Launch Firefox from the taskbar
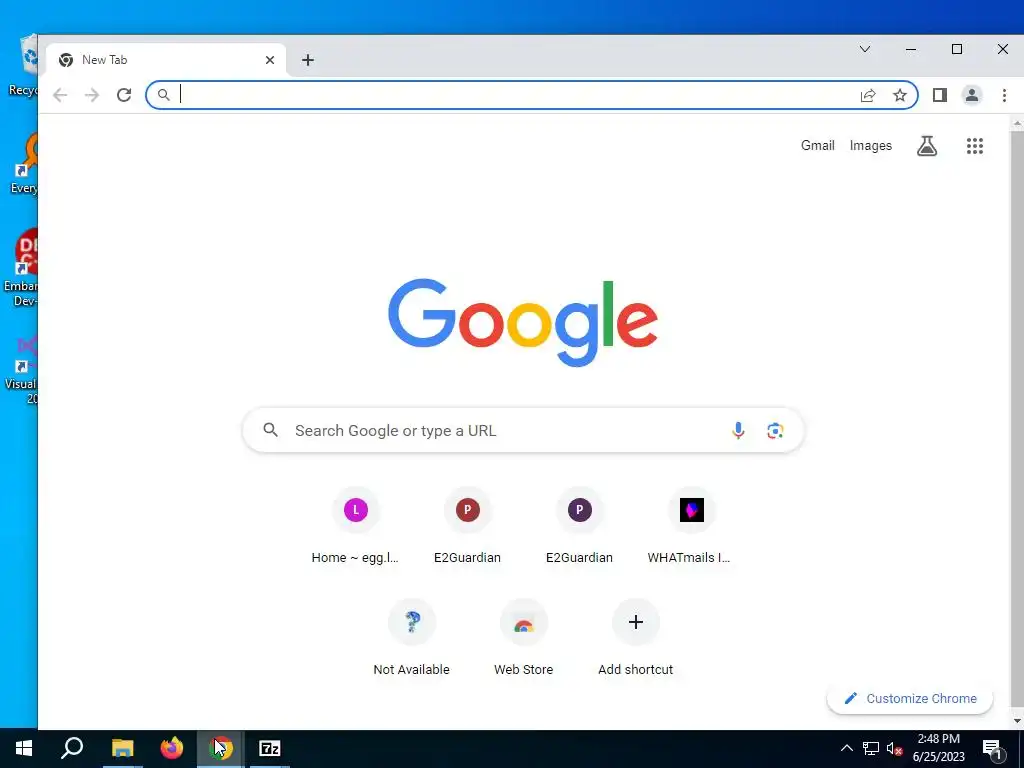1024x768 pixels. [x=172, y=748]
